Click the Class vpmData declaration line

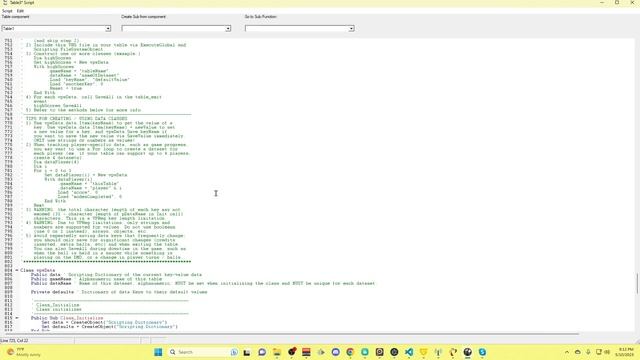(38, 270)
